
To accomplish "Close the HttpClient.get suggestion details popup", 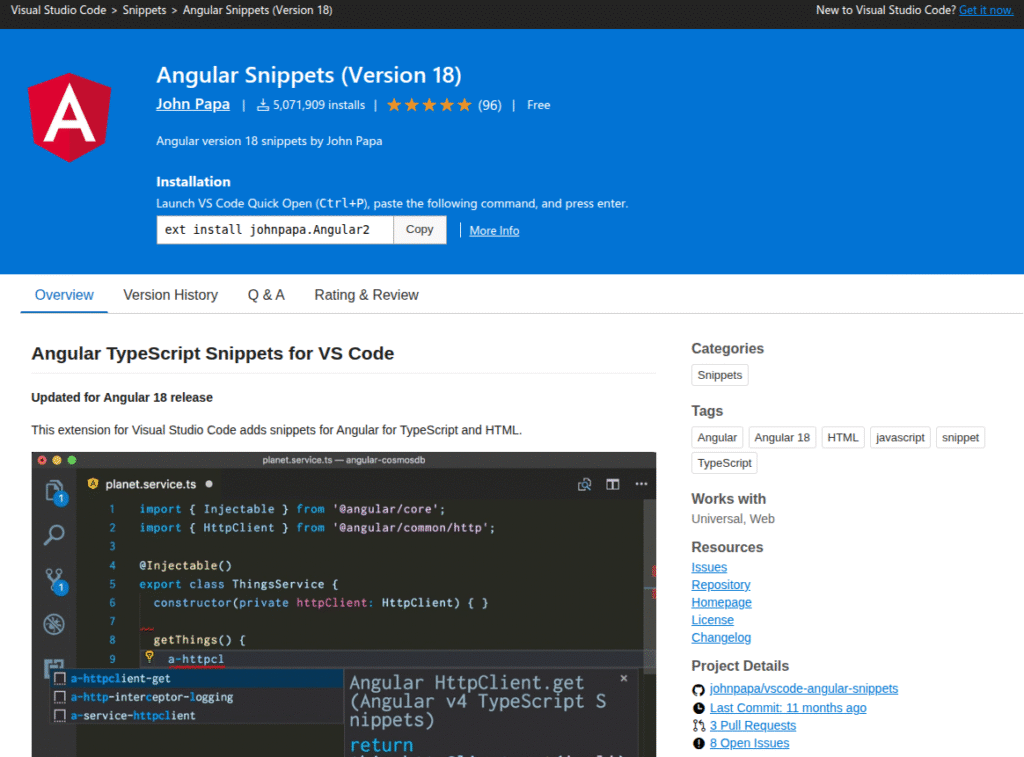I will (x=624, y=679).
